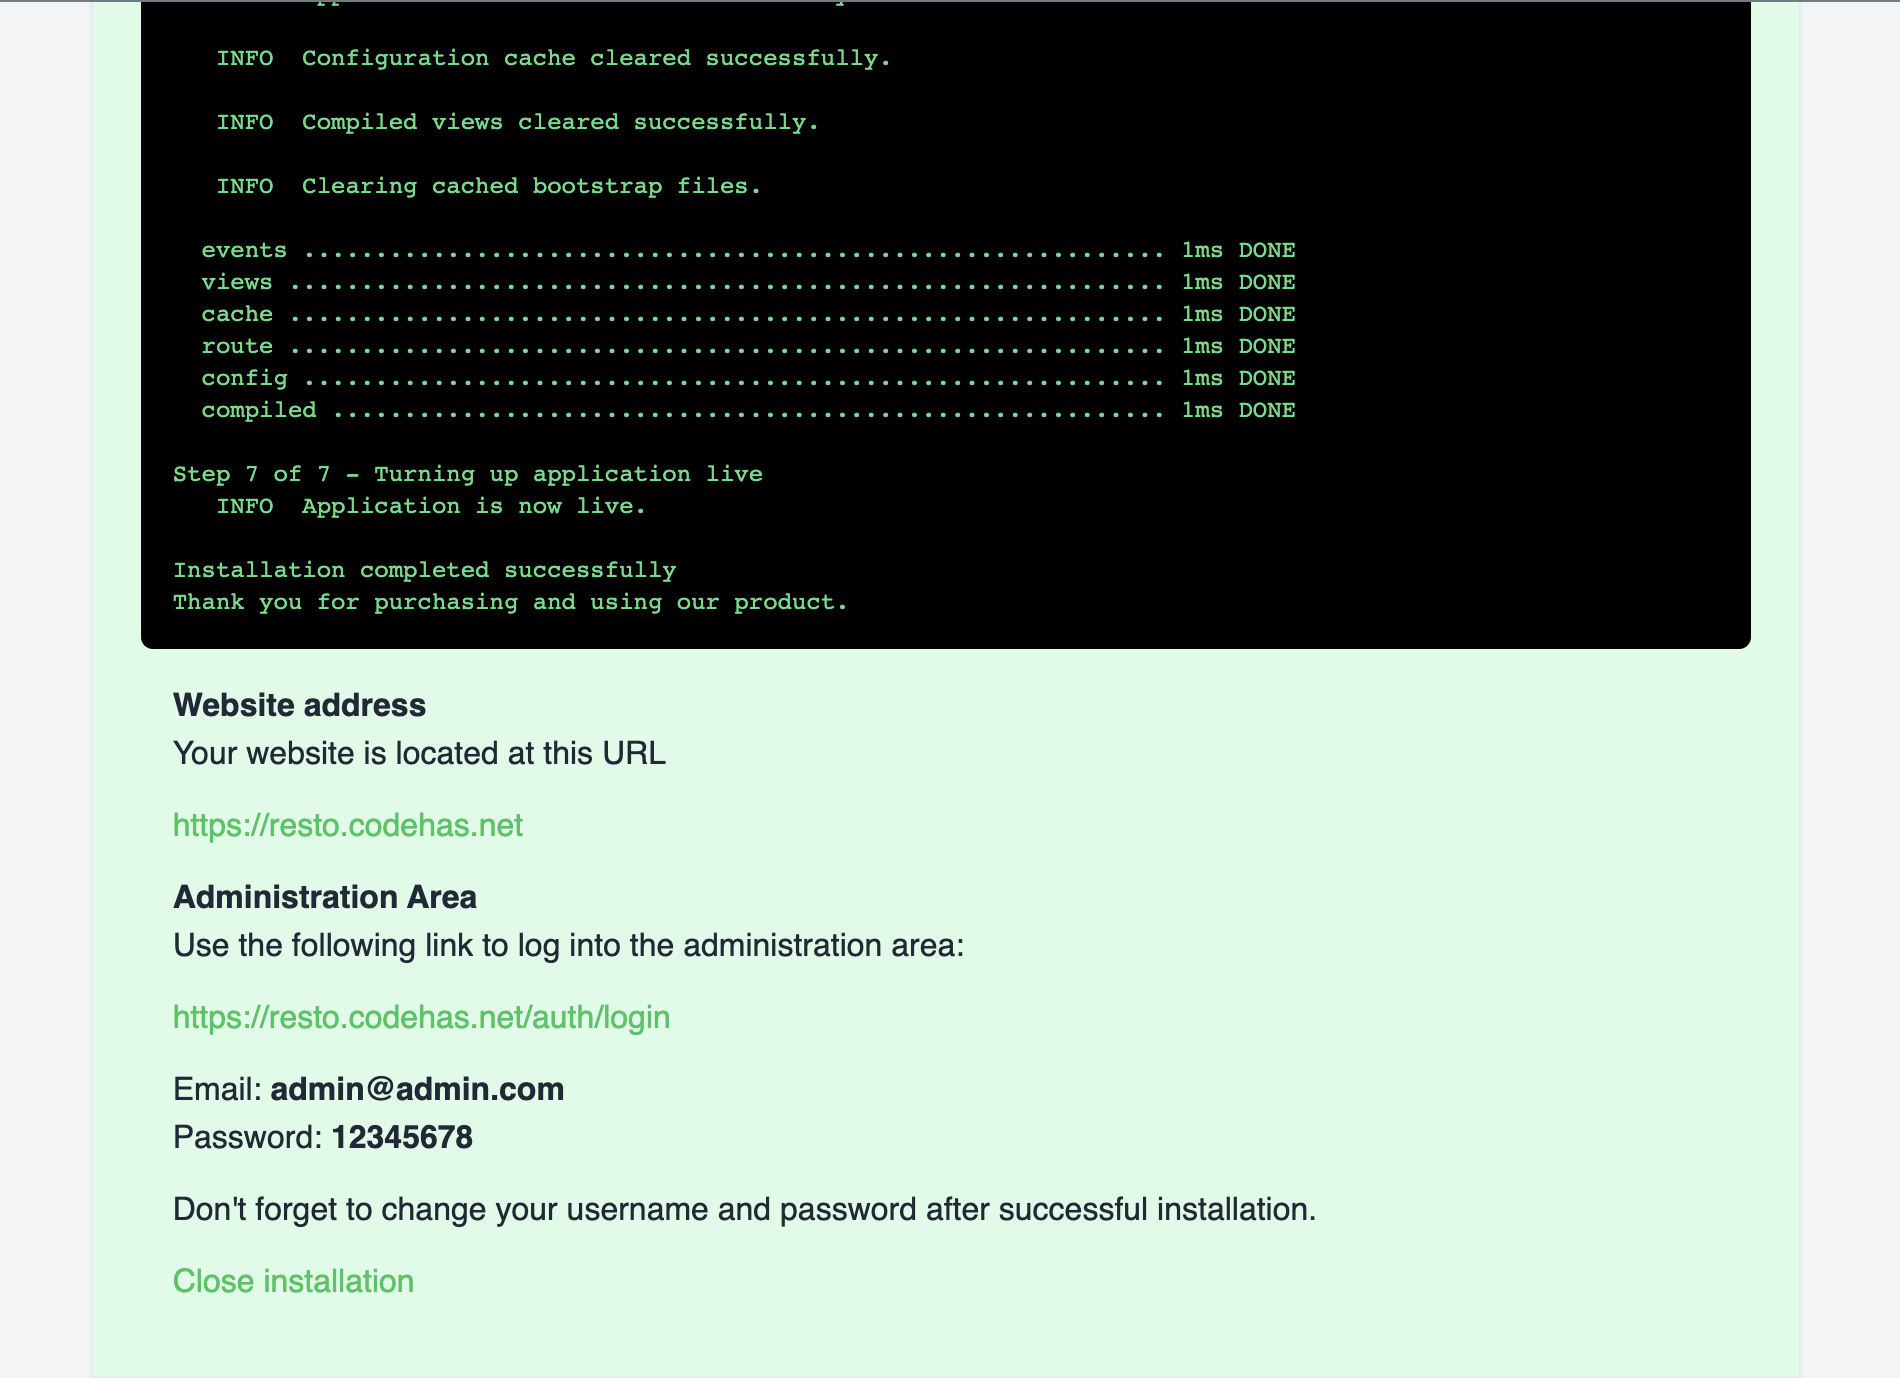Image resolution: width=1900 pixels, height=1378 pixels.
Task: Click the config DONE line in terminal
Action: point(747,378)
